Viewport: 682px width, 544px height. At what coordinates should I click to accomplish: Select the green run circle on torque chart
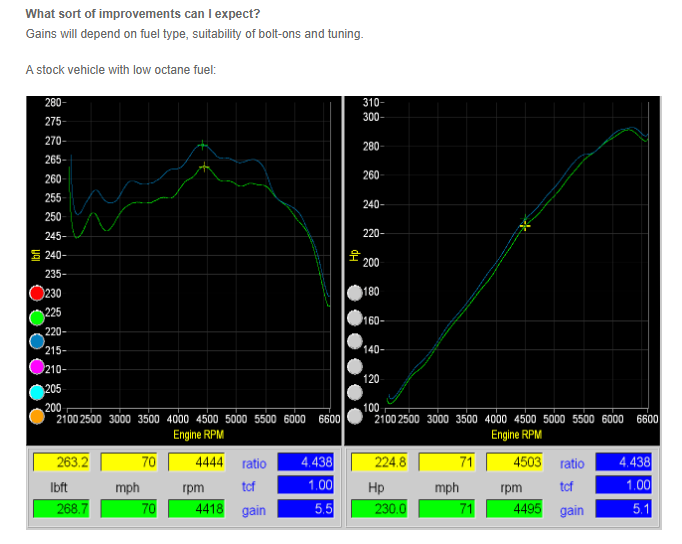coord(37,318)
